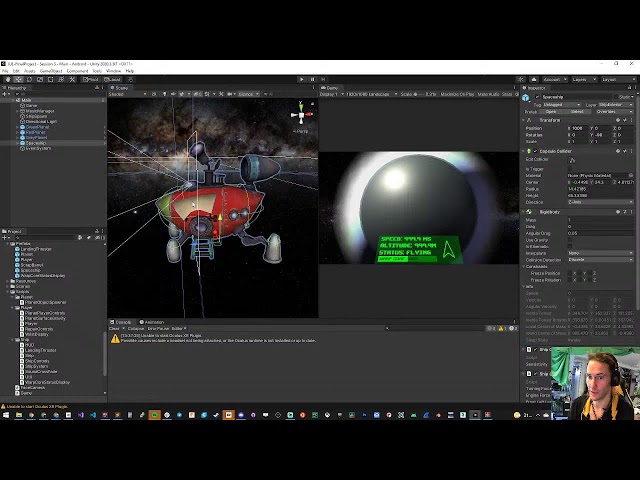Toggle the Pivot handle mode button
This screenshot has height=480, width=640.
click(91, 80)
